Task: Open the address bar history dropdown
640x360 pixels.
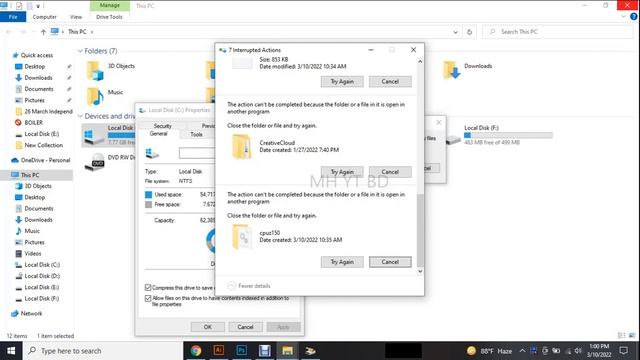Action: (456, 32)
